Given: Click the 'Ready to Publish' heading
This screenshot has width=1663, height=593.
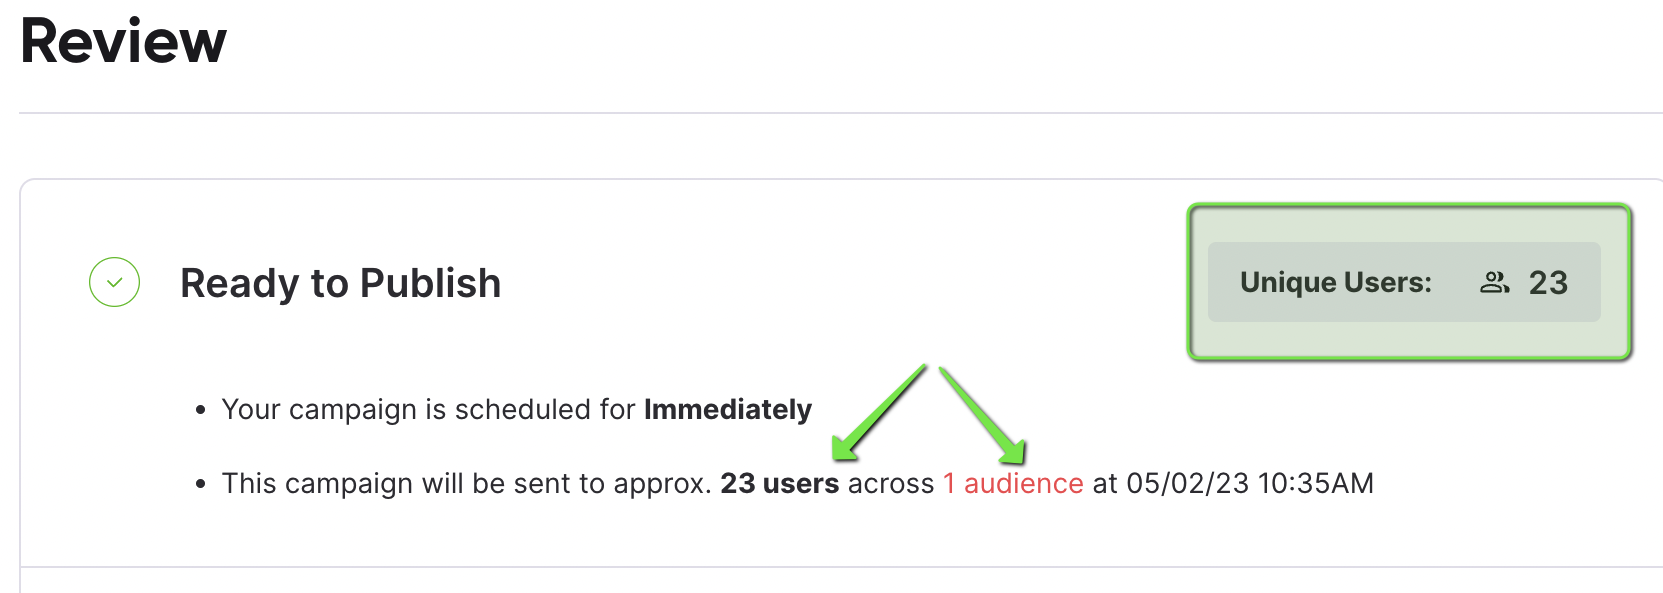Looking at the screenshot, I should point(340,283).
